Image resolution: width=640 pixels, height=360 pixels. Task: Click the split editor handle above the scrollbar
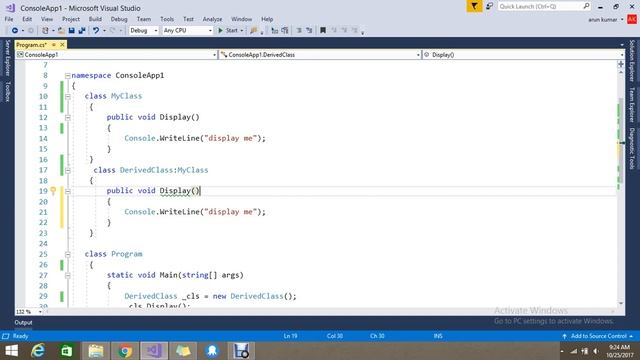coord(621,64)
